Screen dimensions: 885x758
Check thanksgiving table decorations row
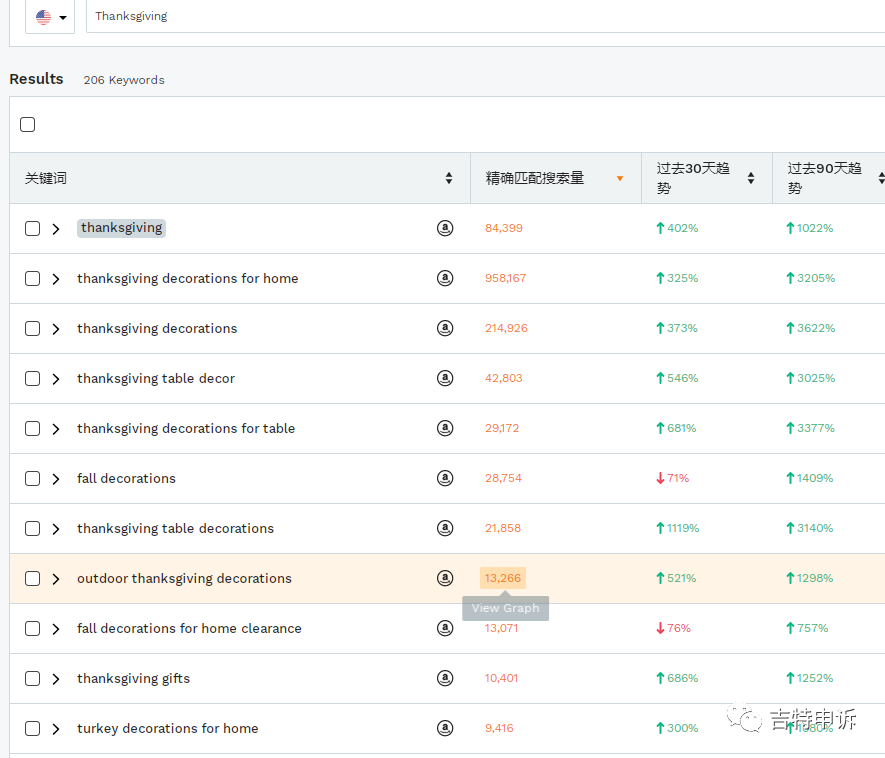(x=33, y=529)
